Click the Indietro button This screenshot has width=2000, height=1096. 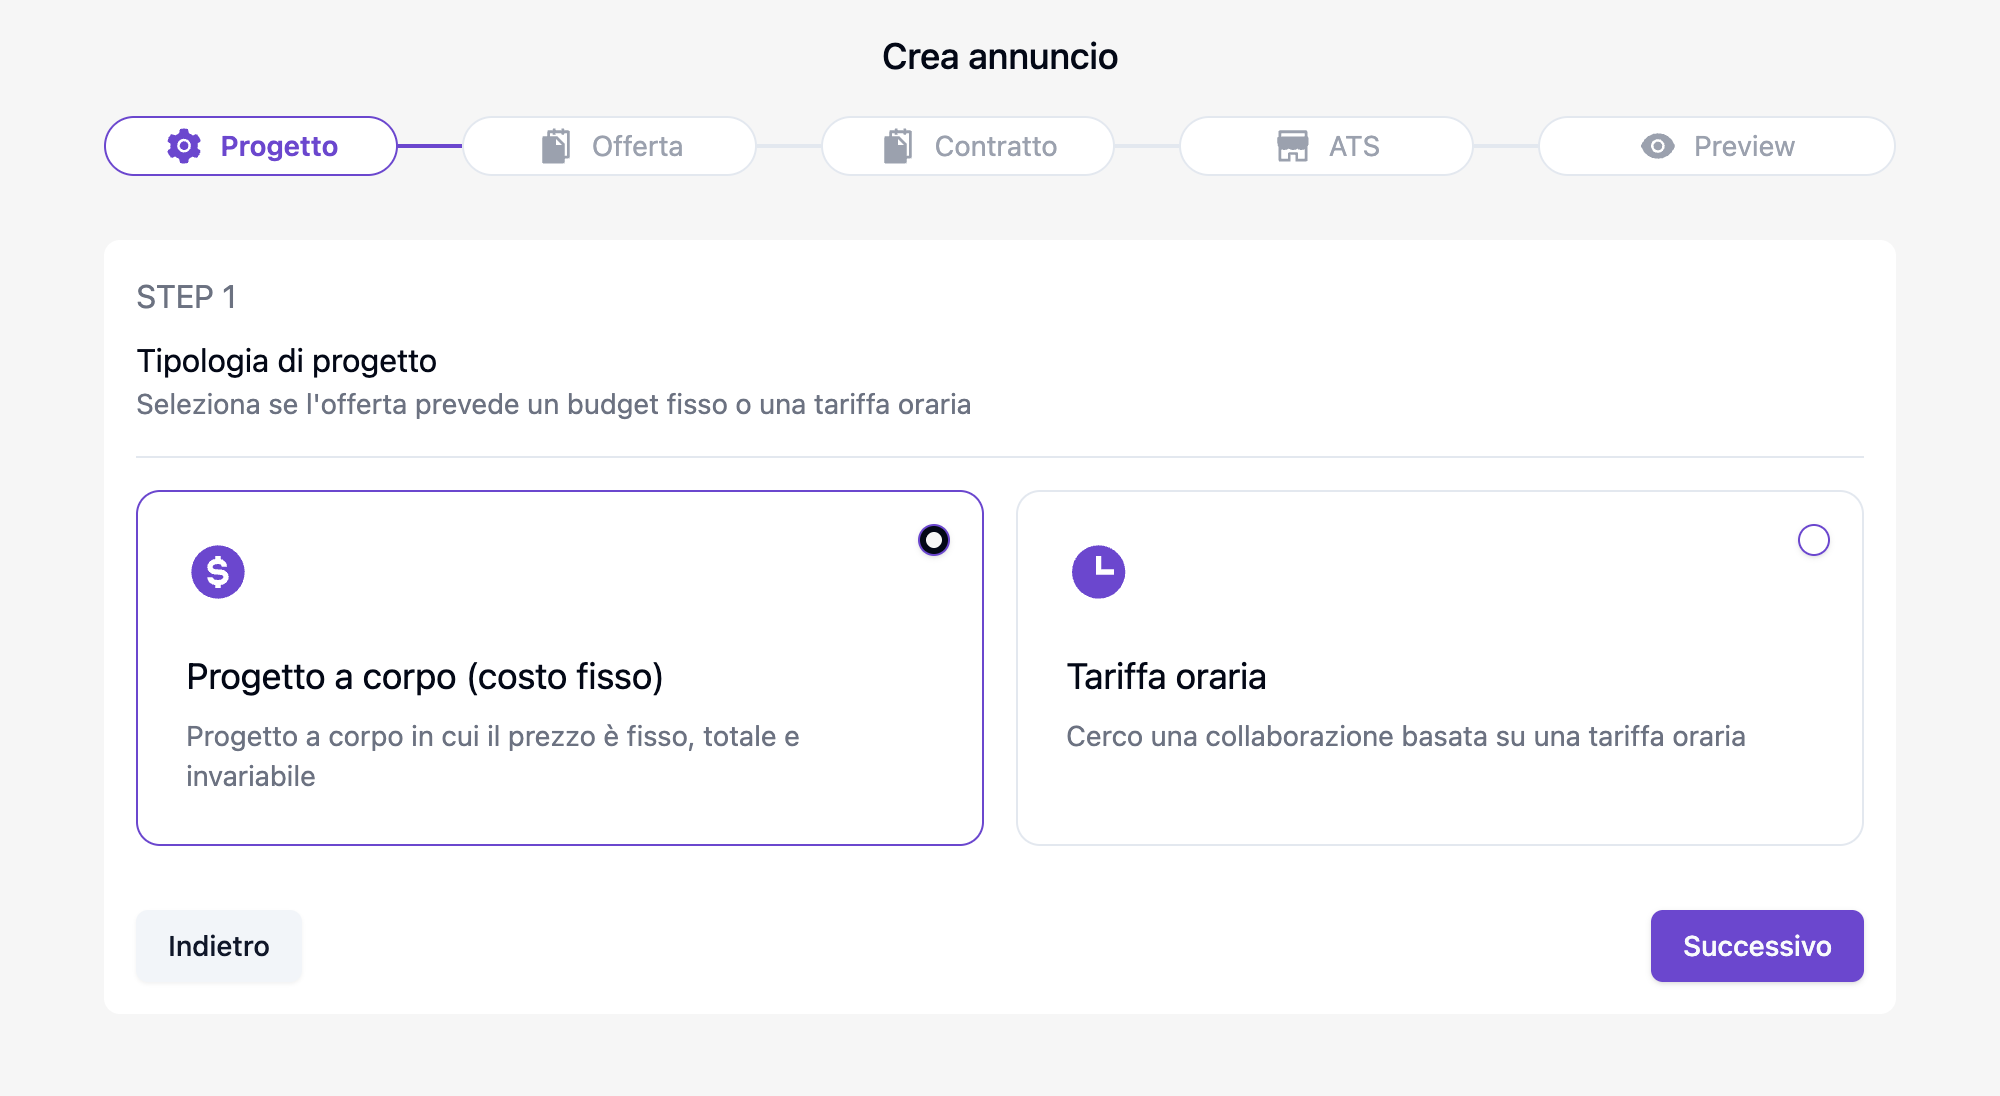click(218, 945)
